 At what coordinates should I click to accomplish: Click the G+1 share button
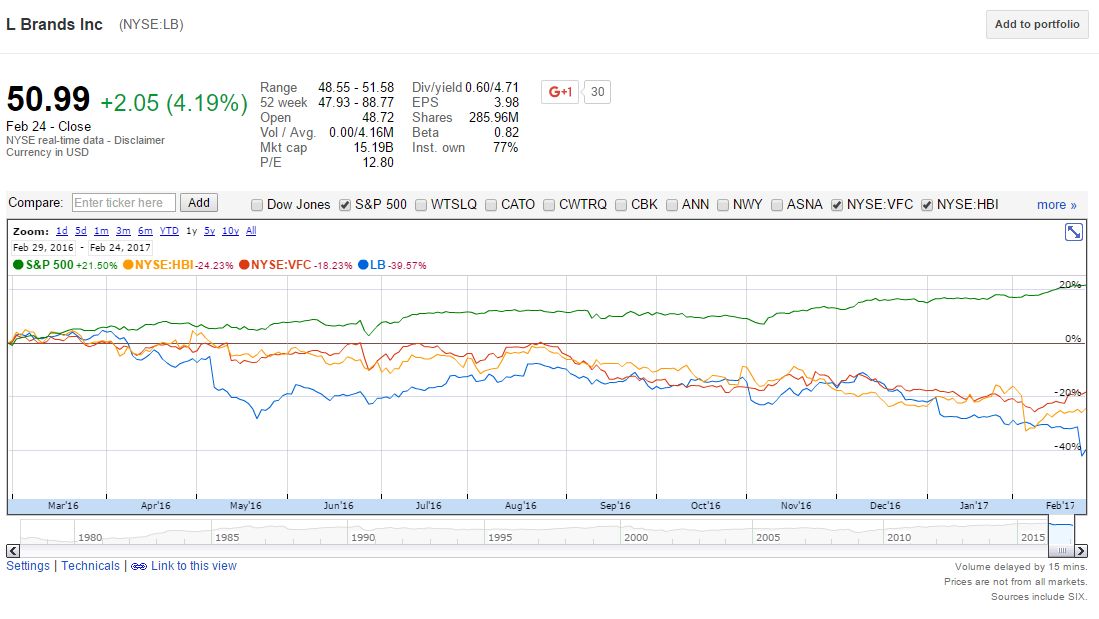click(560, 92)
